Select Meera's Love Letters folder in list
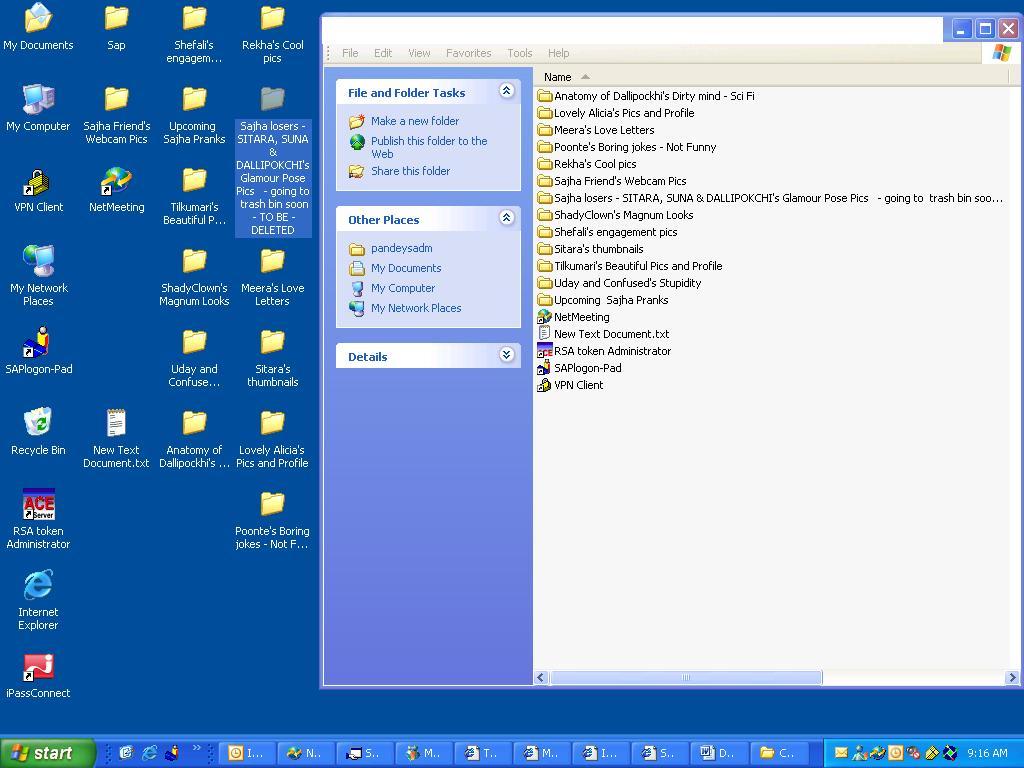 point(603,130)
